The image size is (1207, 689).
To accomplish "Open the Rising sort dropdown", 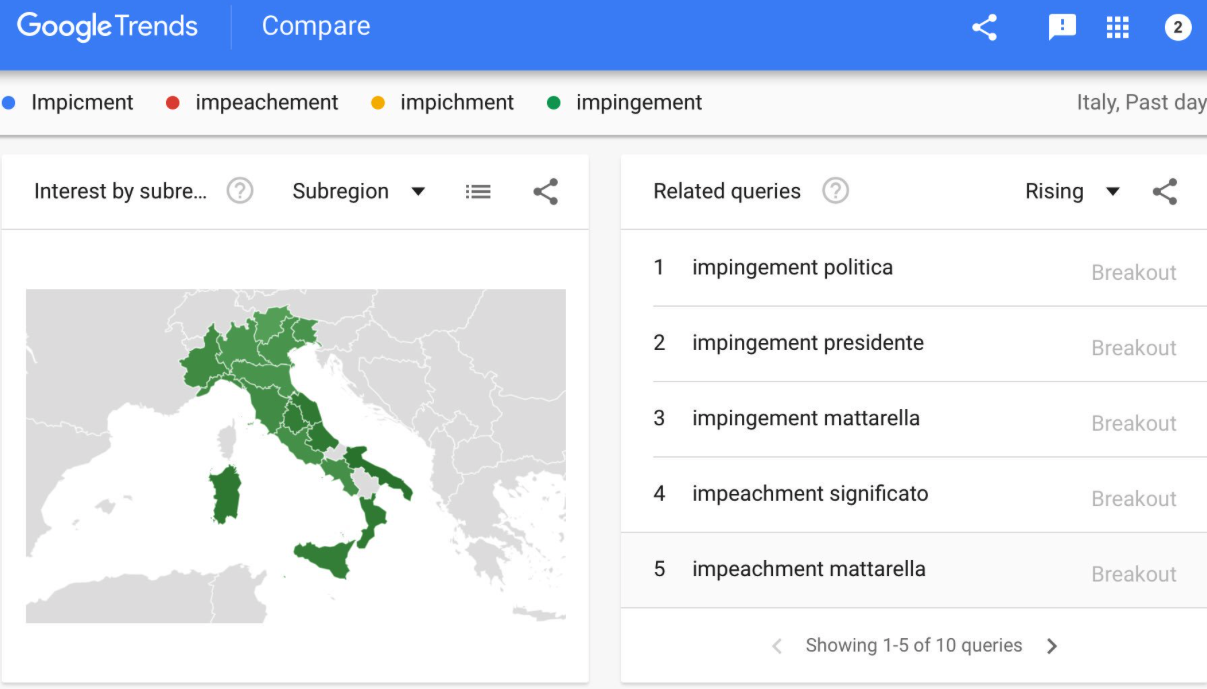I will click(1072, 191).
